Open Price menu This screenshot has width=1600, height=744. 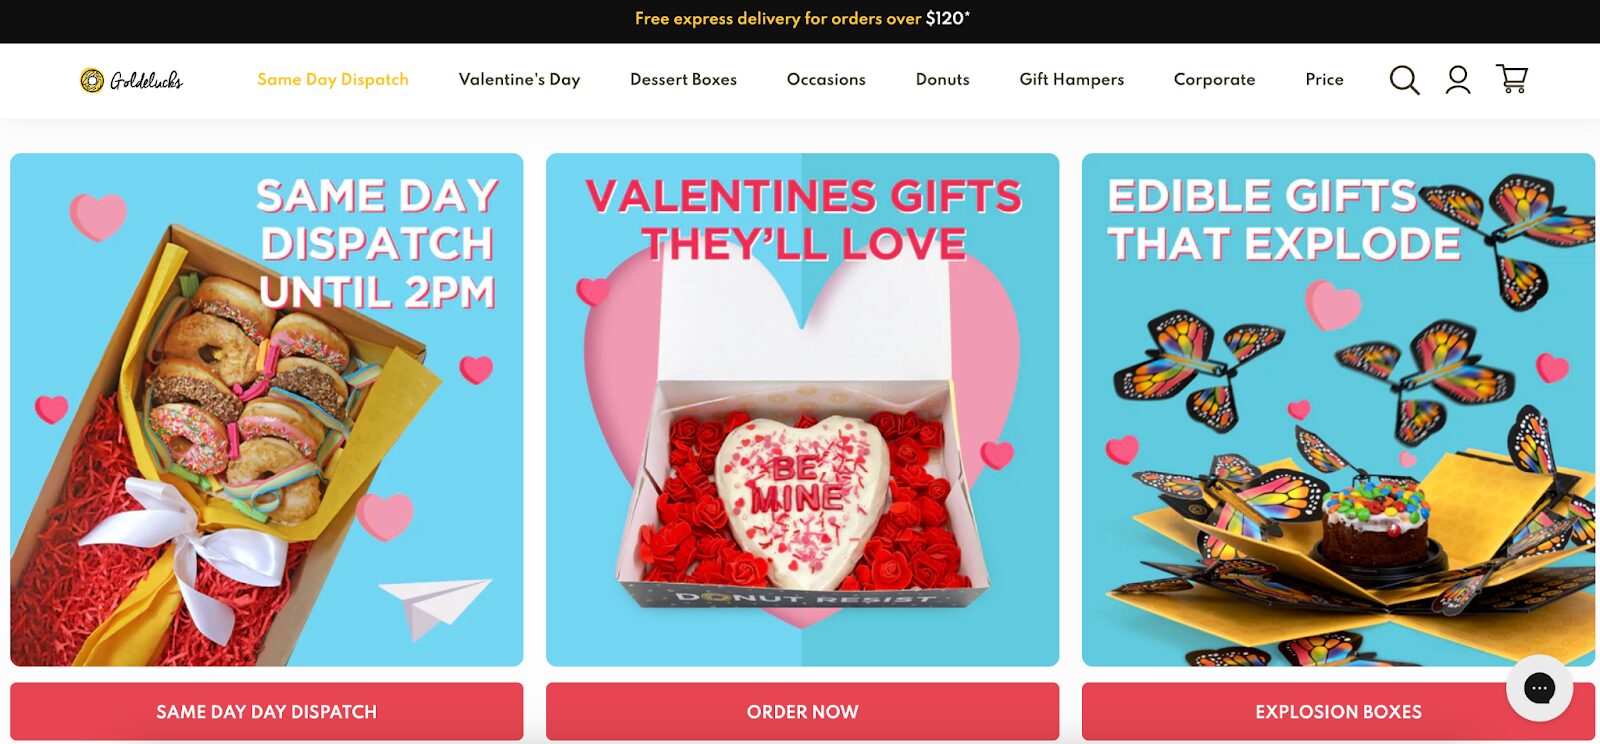pyautogui.click(x=1324, y=79)
